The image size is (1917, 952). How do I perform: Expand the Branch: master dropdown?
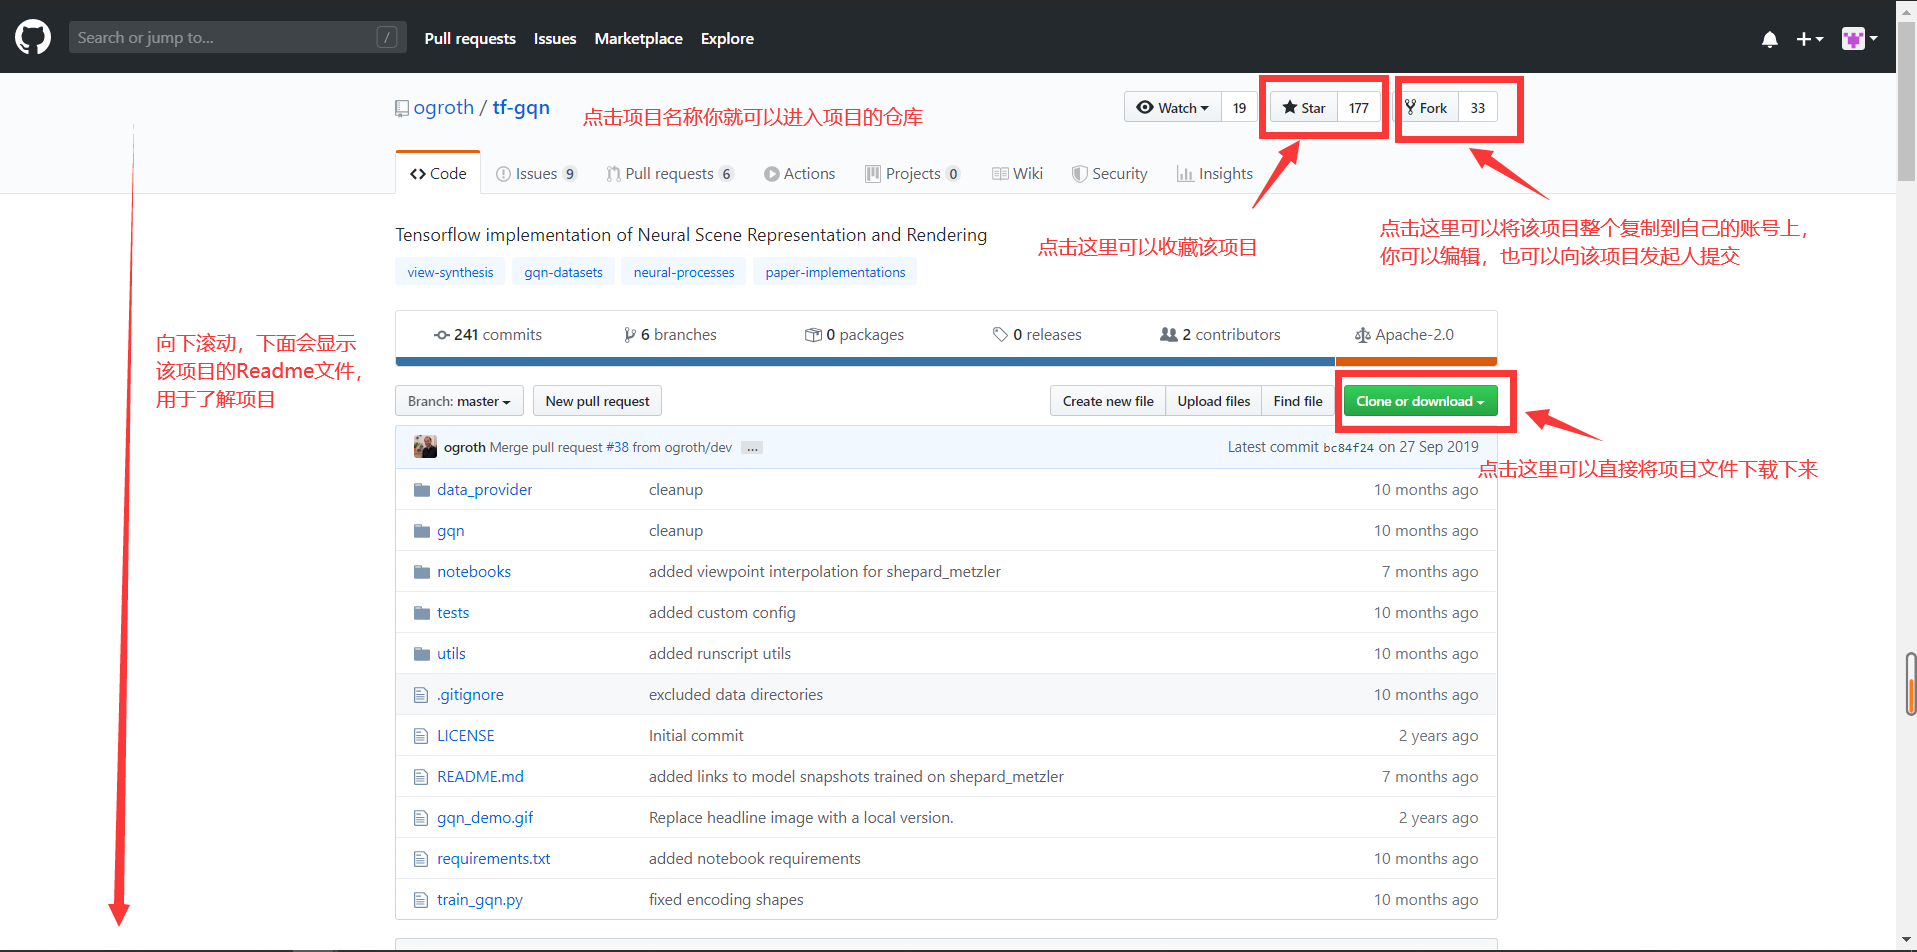point(459,401)
